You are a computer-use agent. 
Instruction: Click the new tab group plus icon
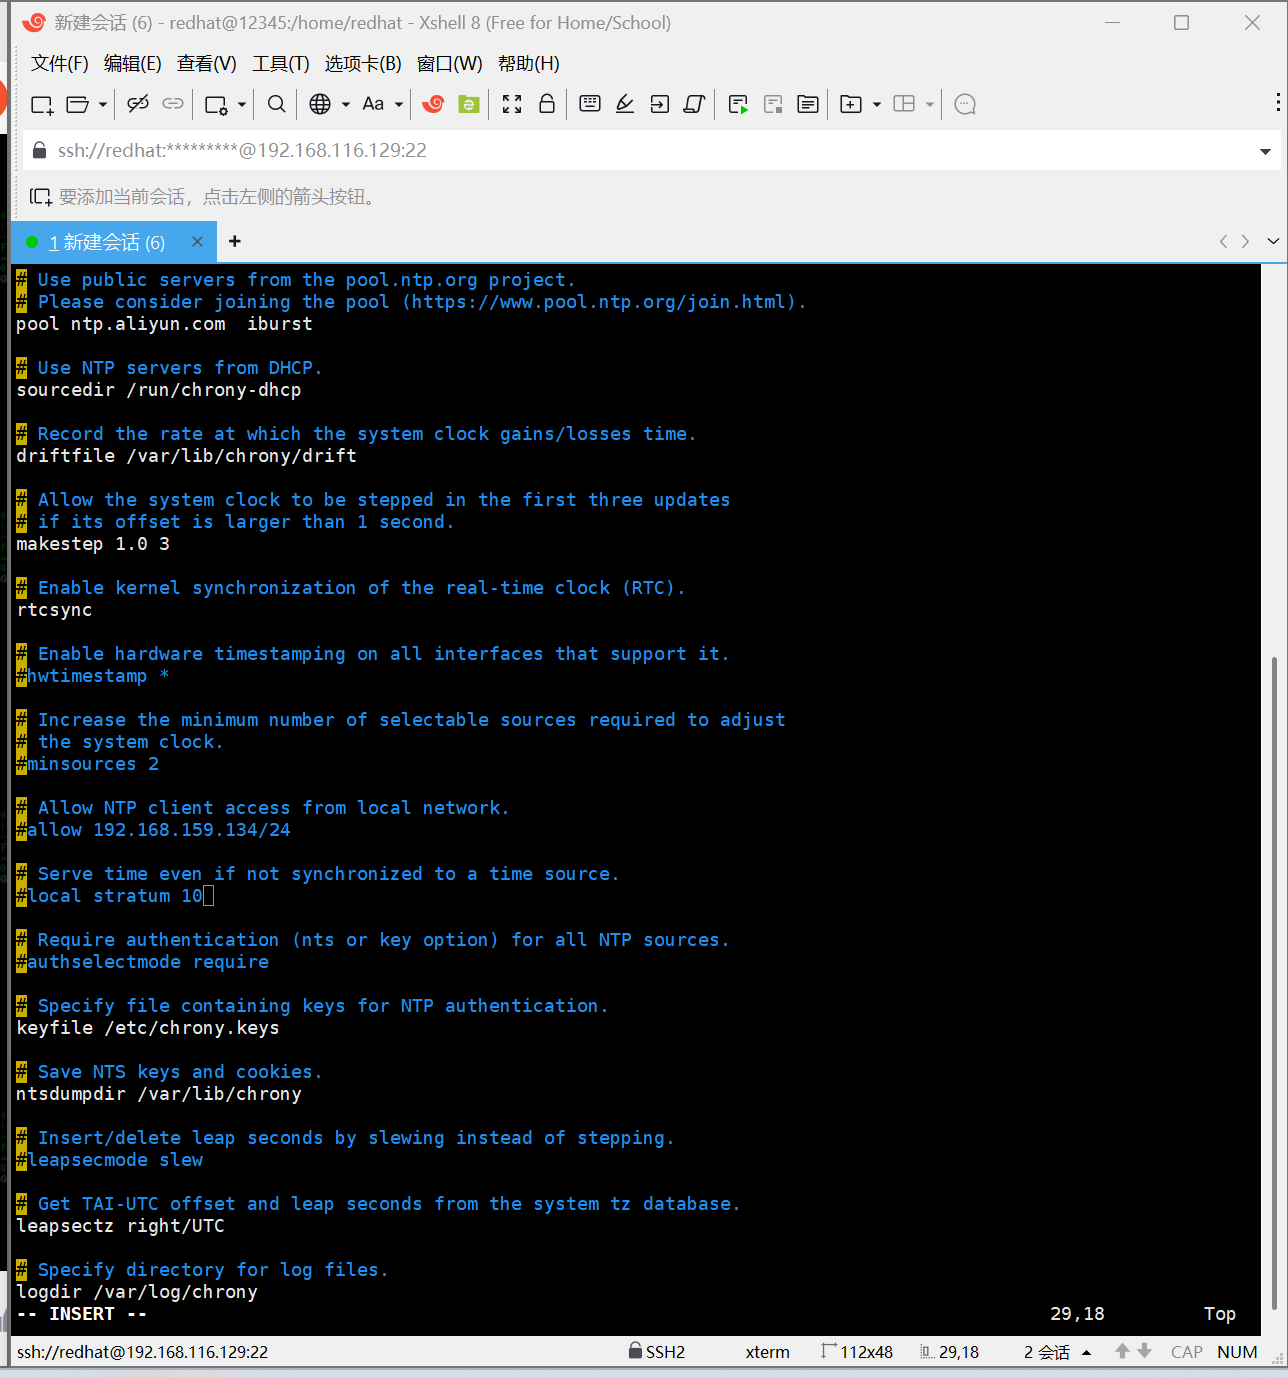(x=851, y=104)
